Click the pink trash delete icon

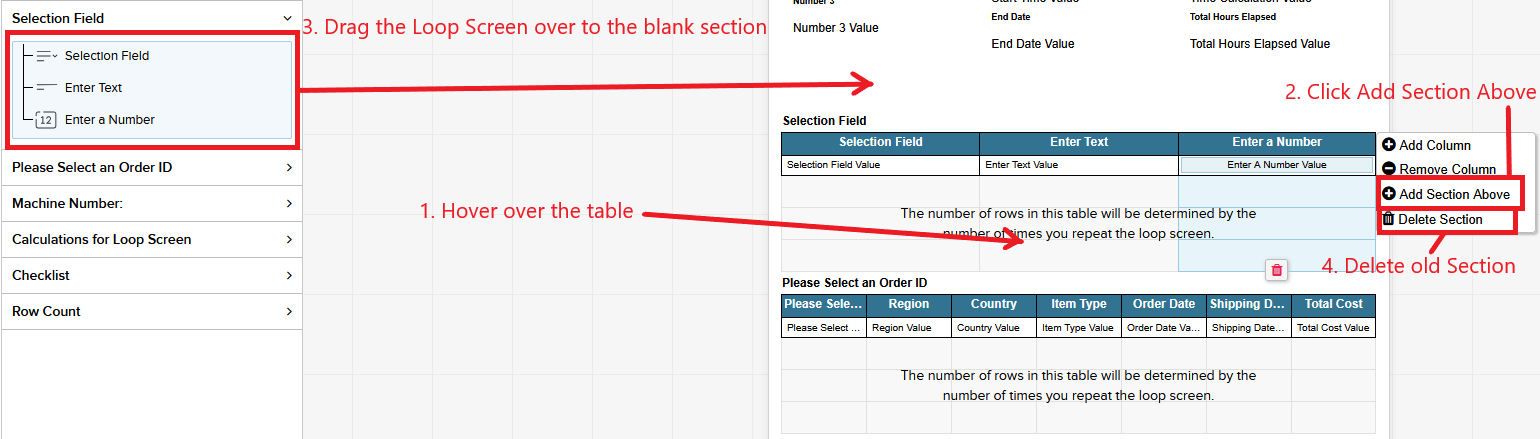tap(1277, 270)
